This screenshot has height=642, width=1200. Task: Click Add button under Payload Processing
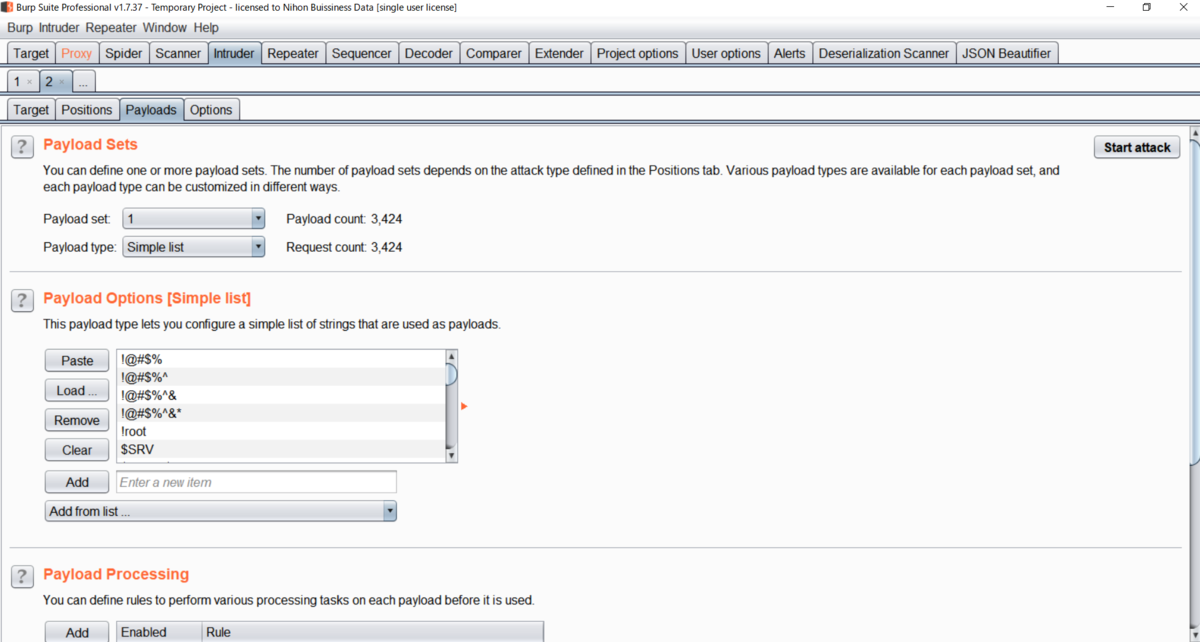coord(77,632)
